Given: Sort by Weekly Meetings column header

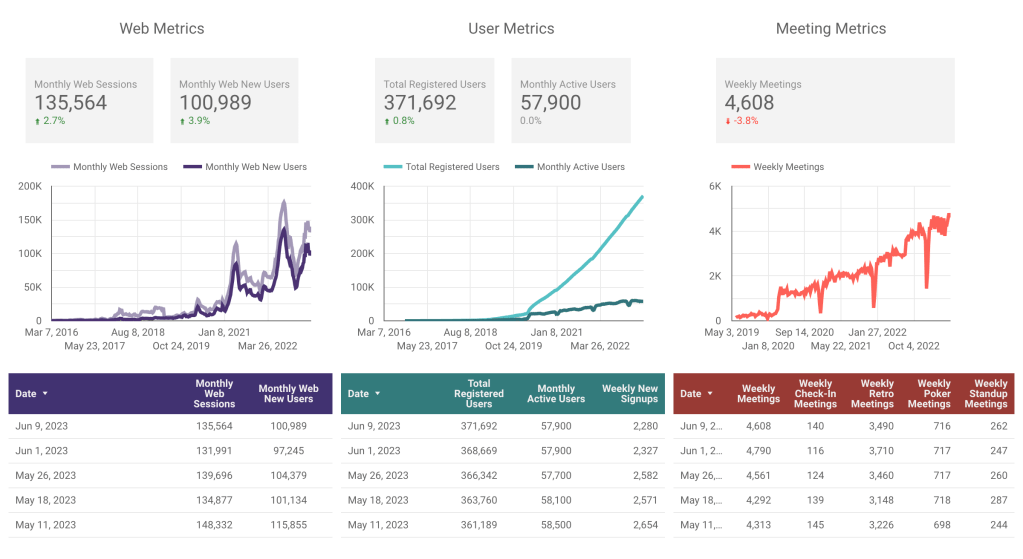Looking at the screenshot, I should pyautogui.click(x=759, y=394).
